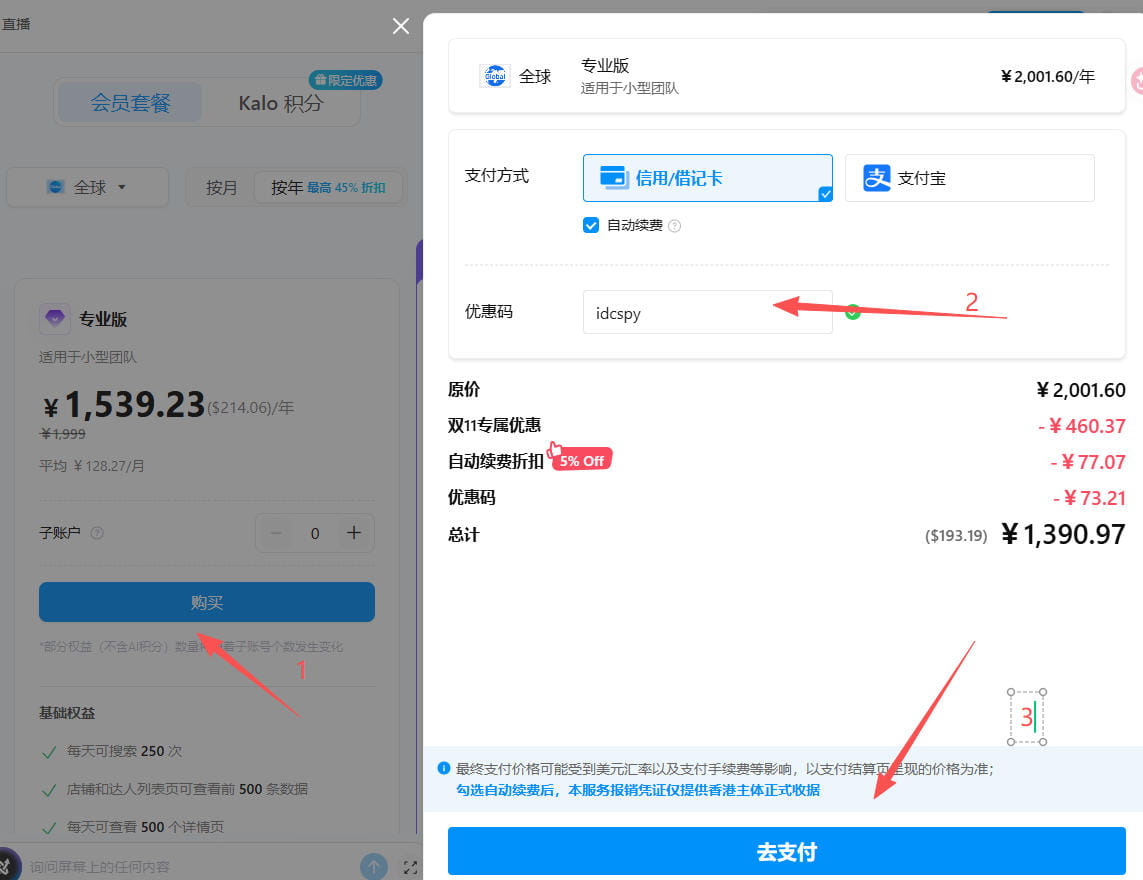Choose 按月 billing option

(x=221, y=187)
